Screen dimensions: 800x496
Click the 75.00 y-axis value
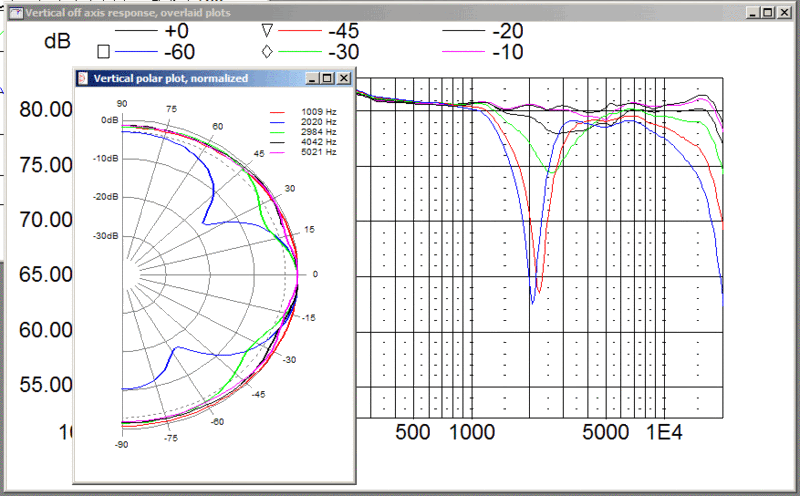[x=46, y=165]
